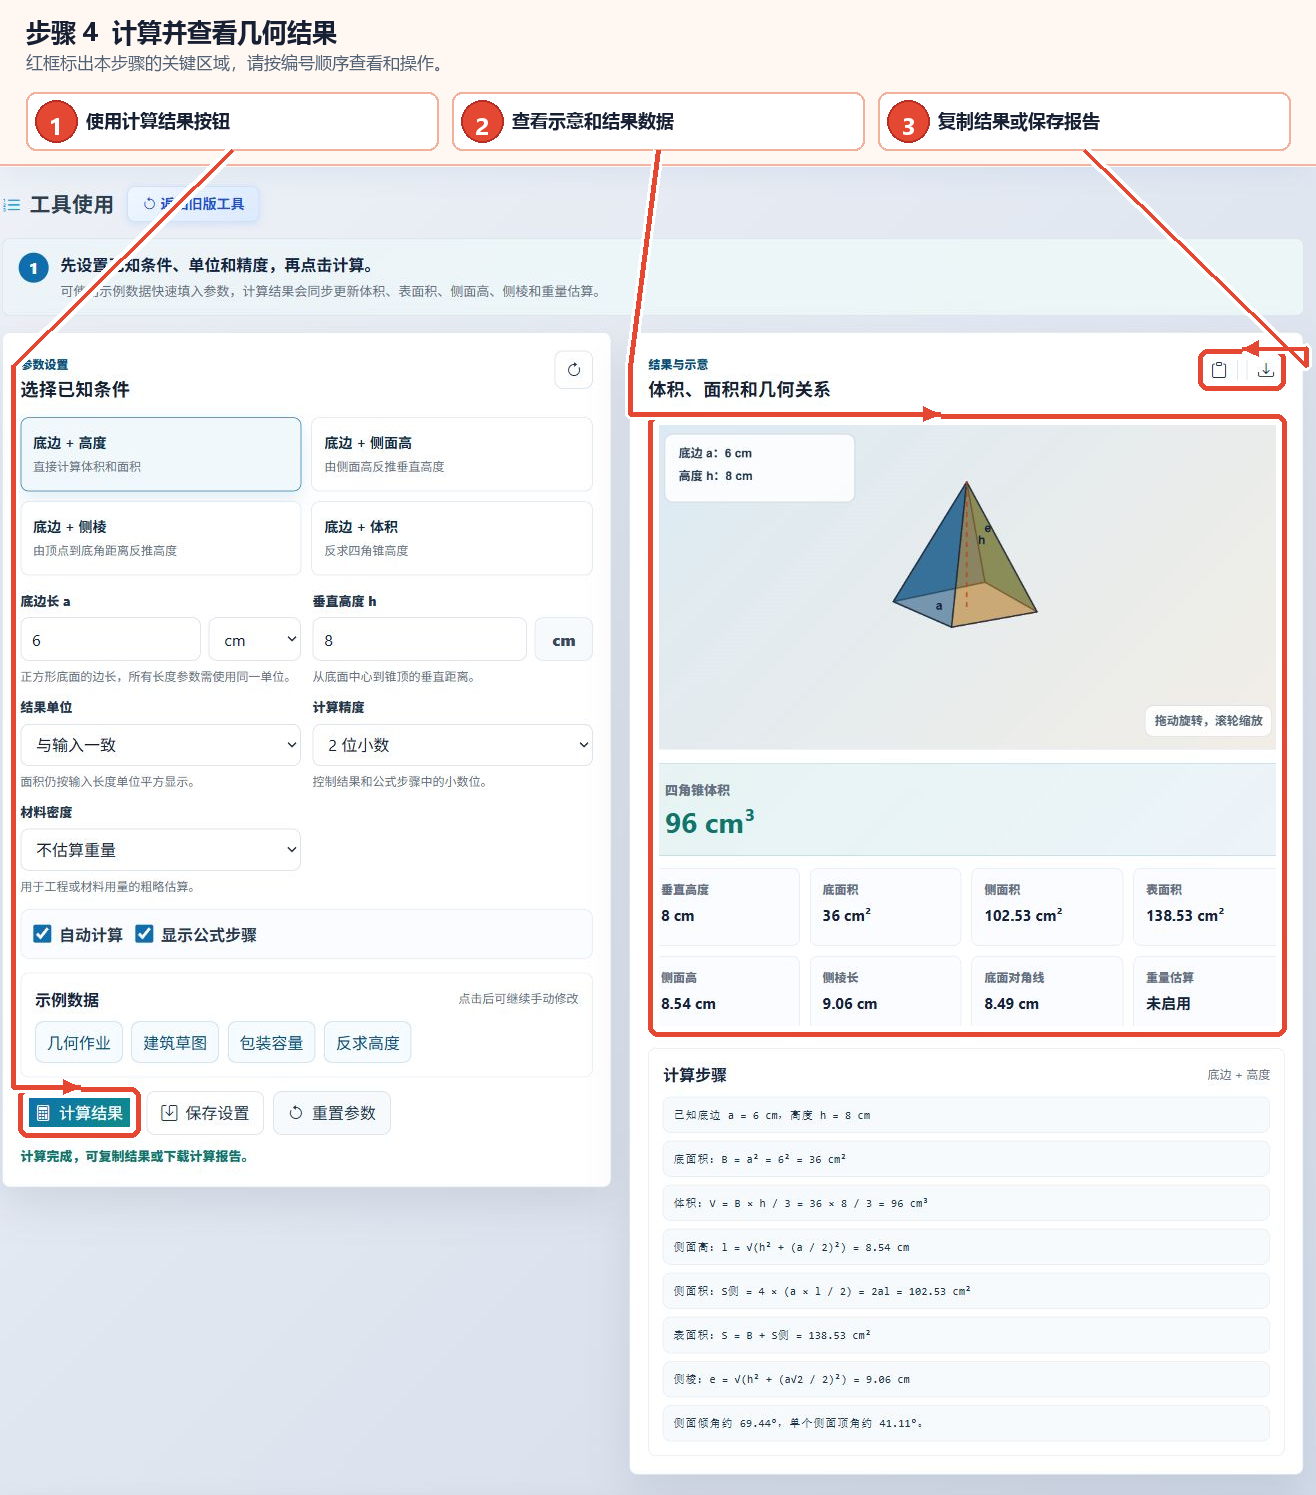The height and width of the screenshot is (1495, 1316).
Task: Open the 计算精度 dropdown showing 2 位小数
Action: point(452,745)
